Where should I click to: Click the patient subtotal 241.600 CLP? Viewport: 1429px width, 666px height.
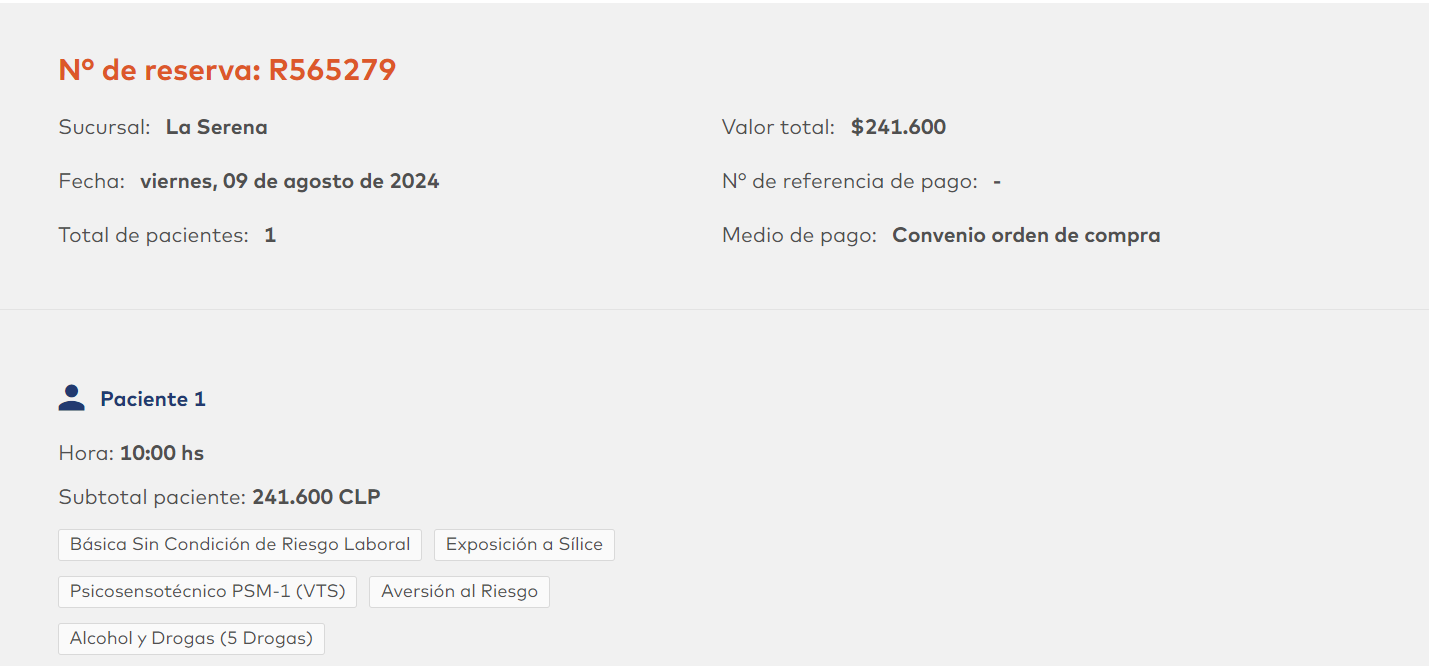pos(316,497)
